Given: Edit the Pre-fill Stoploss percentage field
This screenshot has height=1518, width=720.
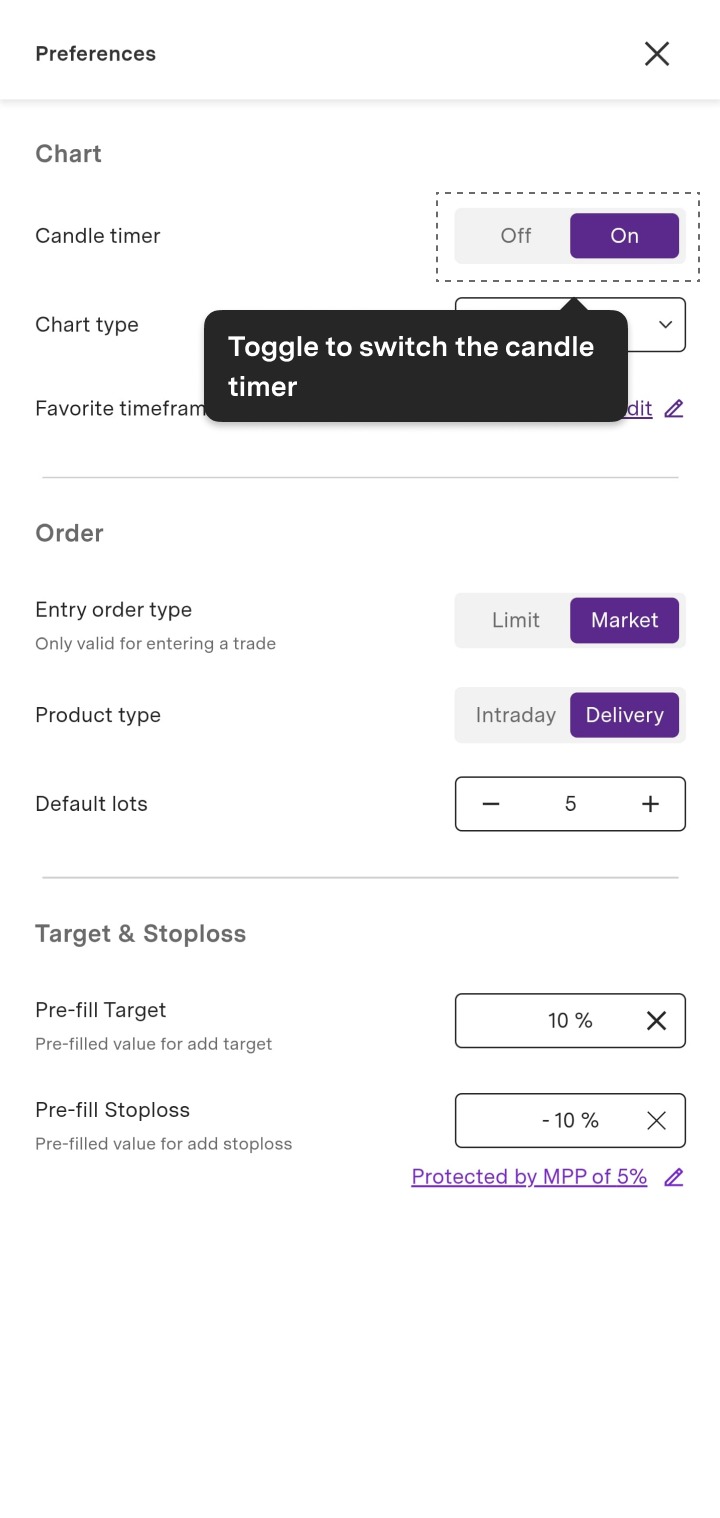Looking at the screenshot, I should point(570,1120).
